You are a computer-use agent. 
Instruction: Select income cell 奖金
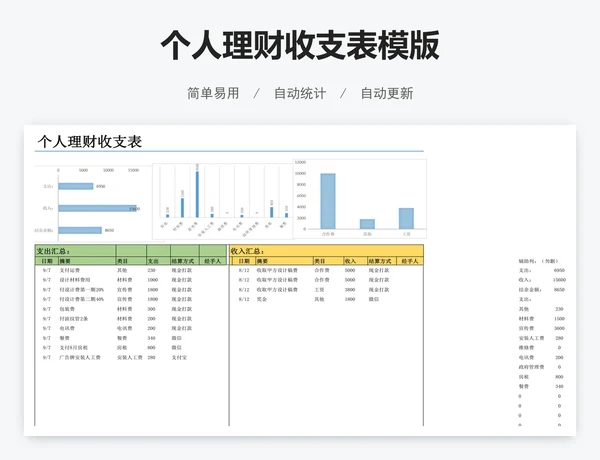pos(262,299)
